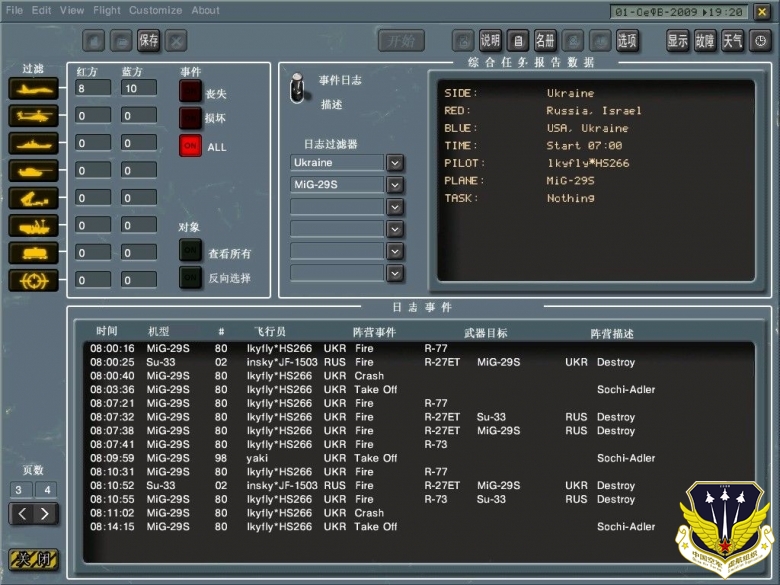Open the sixth log filter dropdown

[x=395, y=273]
